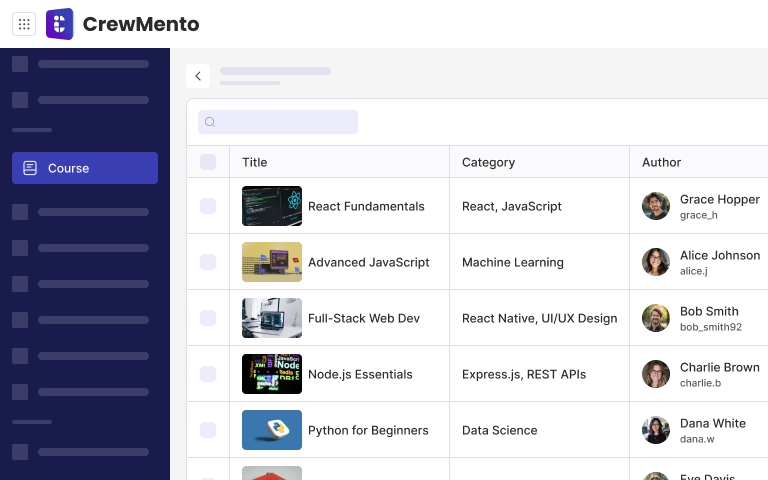Click the grace_h username
Screen dimensions: 768x480
[x=698, y=215]
